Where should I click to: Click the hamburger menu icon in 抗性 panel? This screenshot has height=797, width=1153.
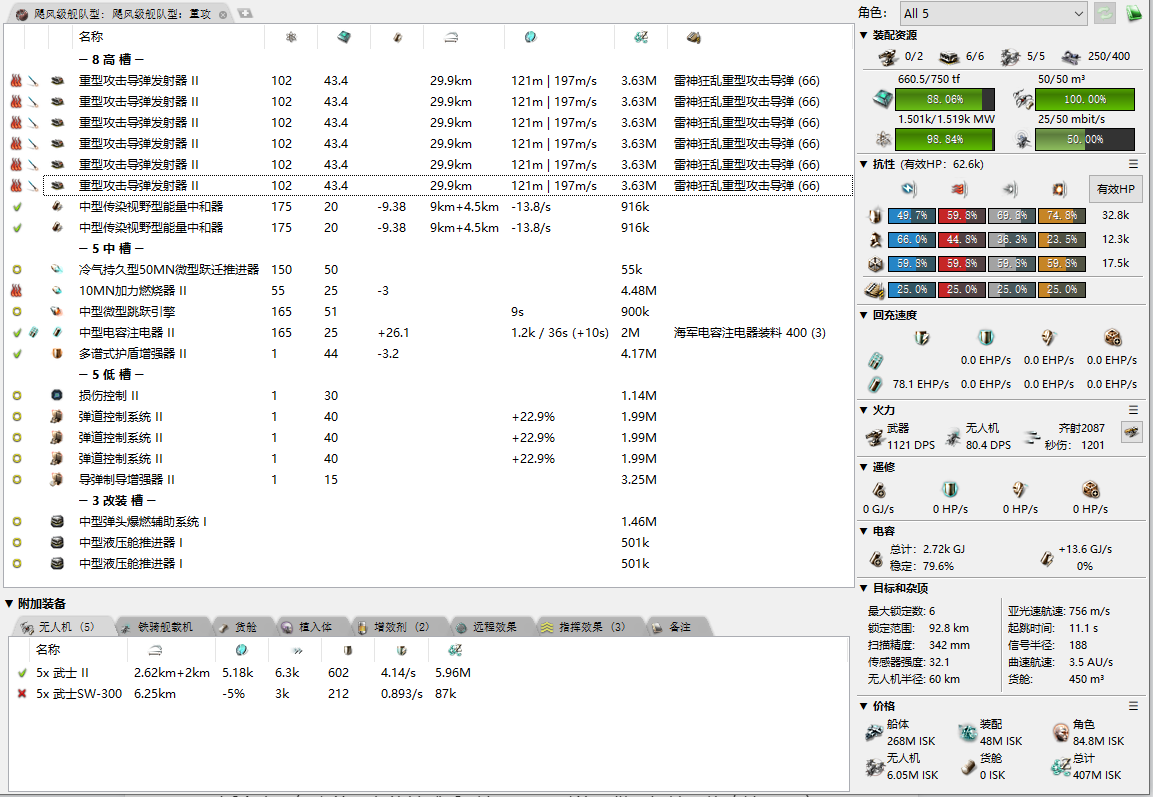(x=1133, y=164)
